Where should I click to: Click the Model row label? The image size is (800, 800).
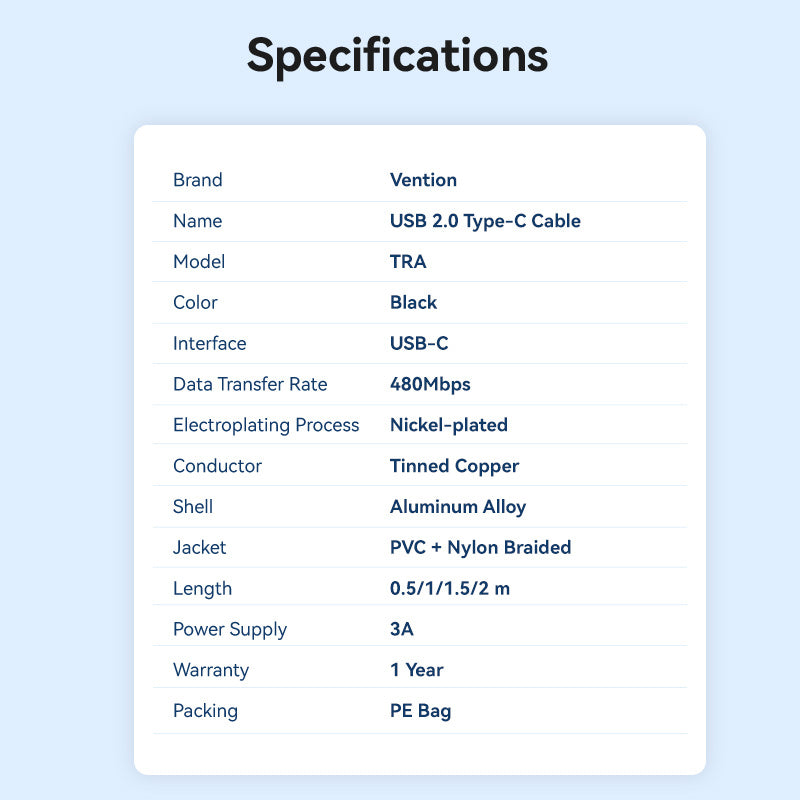point(199,262)
